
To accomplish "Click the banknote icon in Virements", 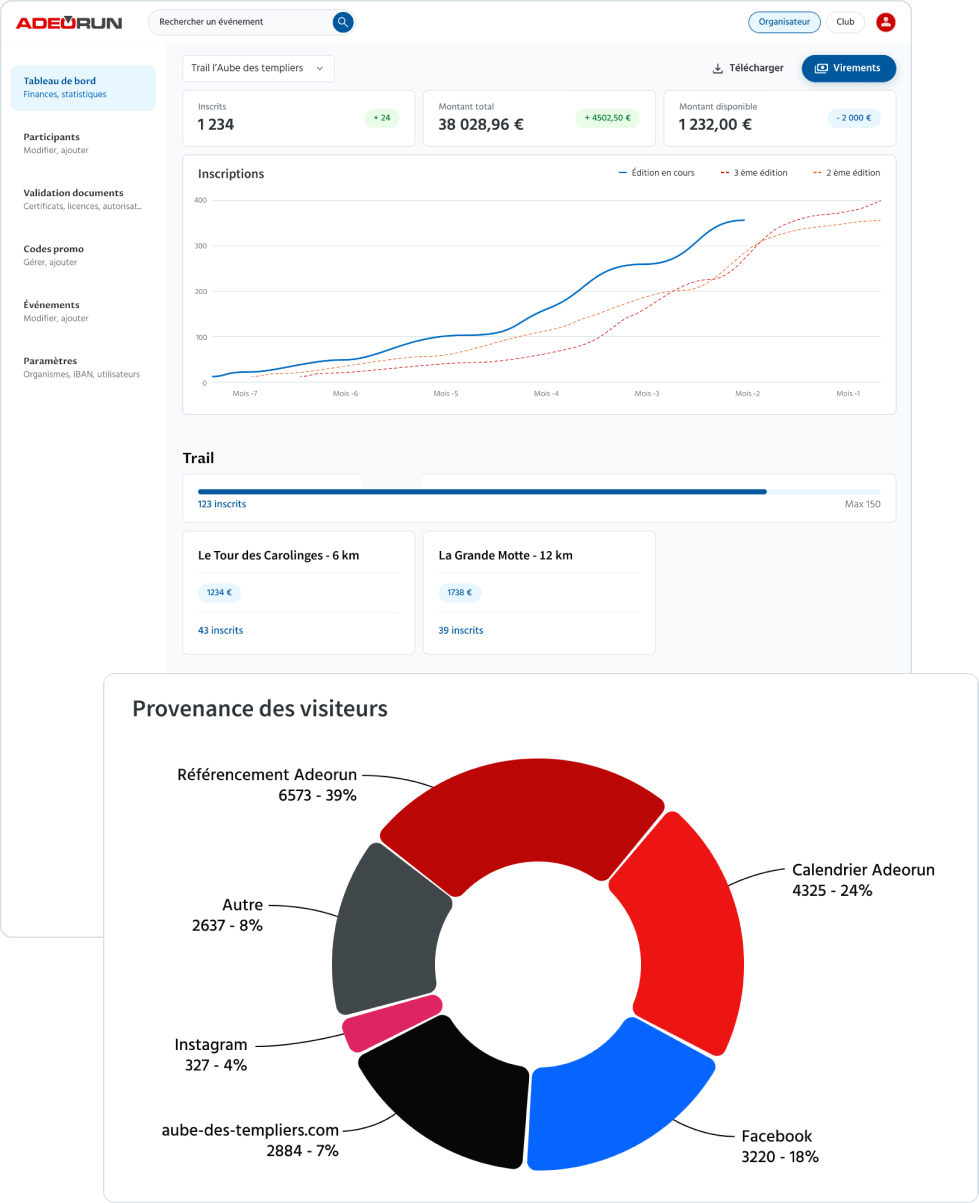I will 821,69.
